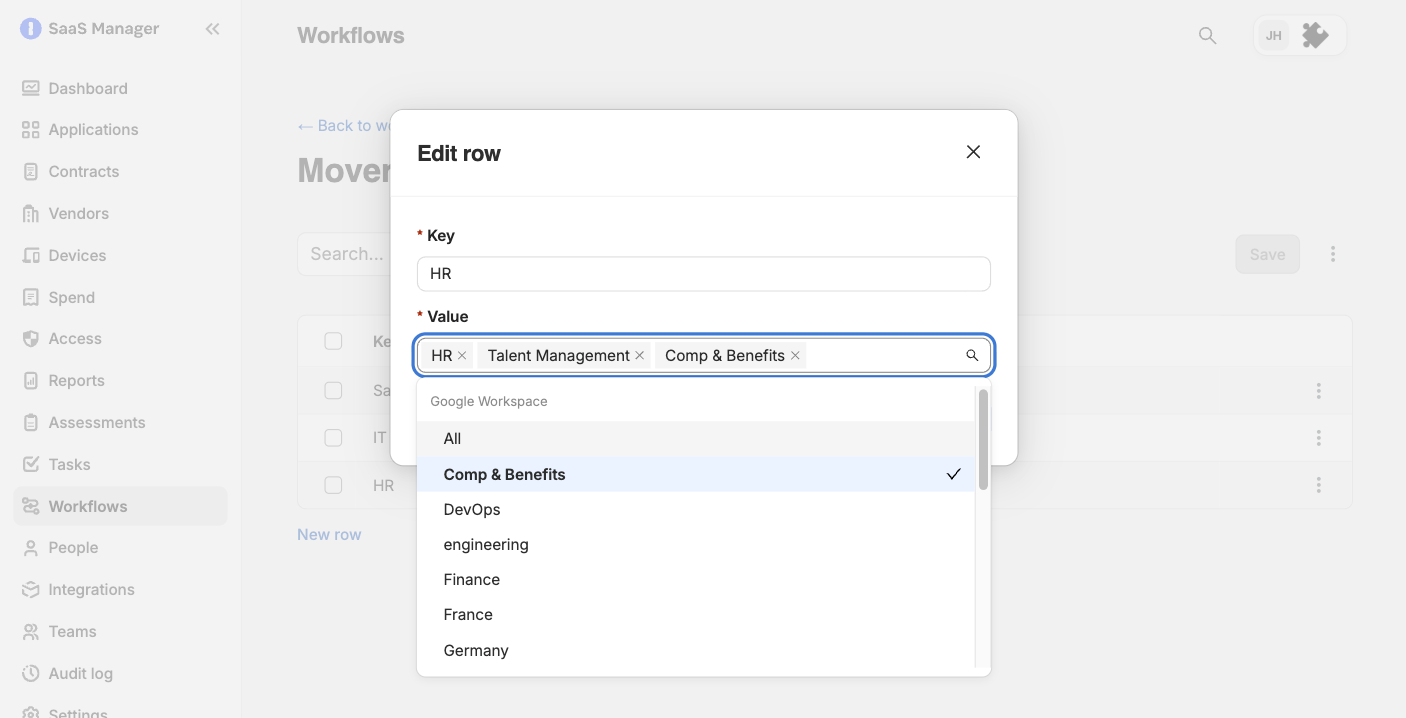This screenshot has height=718, width=1406.
Task: Click the Talent Management tag text
Action: pos(558,356)
